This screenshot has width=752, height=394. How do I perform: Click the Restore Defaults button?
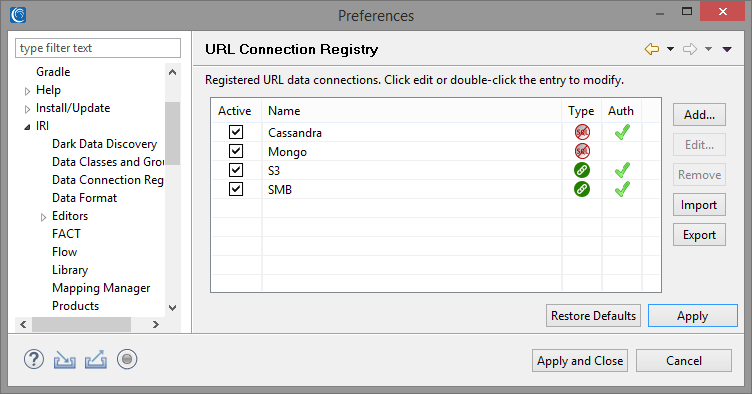coord(593,316)
